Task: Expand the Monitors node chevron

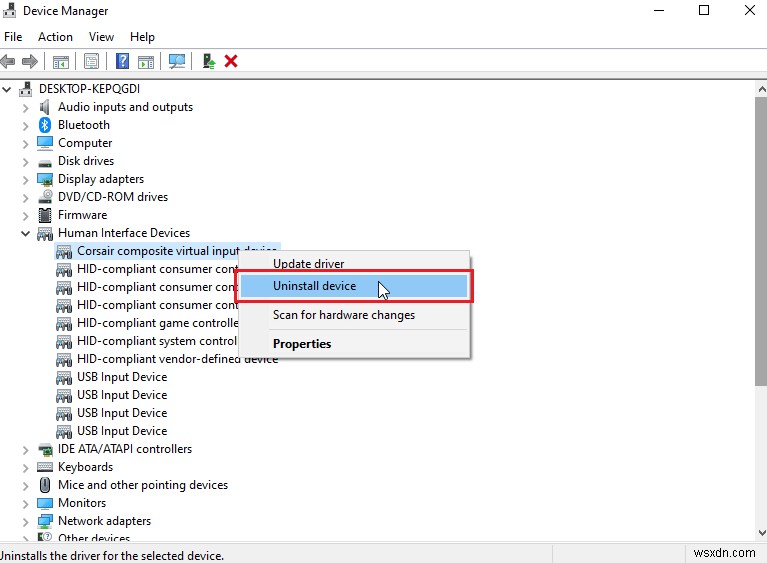Action: pos(25,504)
